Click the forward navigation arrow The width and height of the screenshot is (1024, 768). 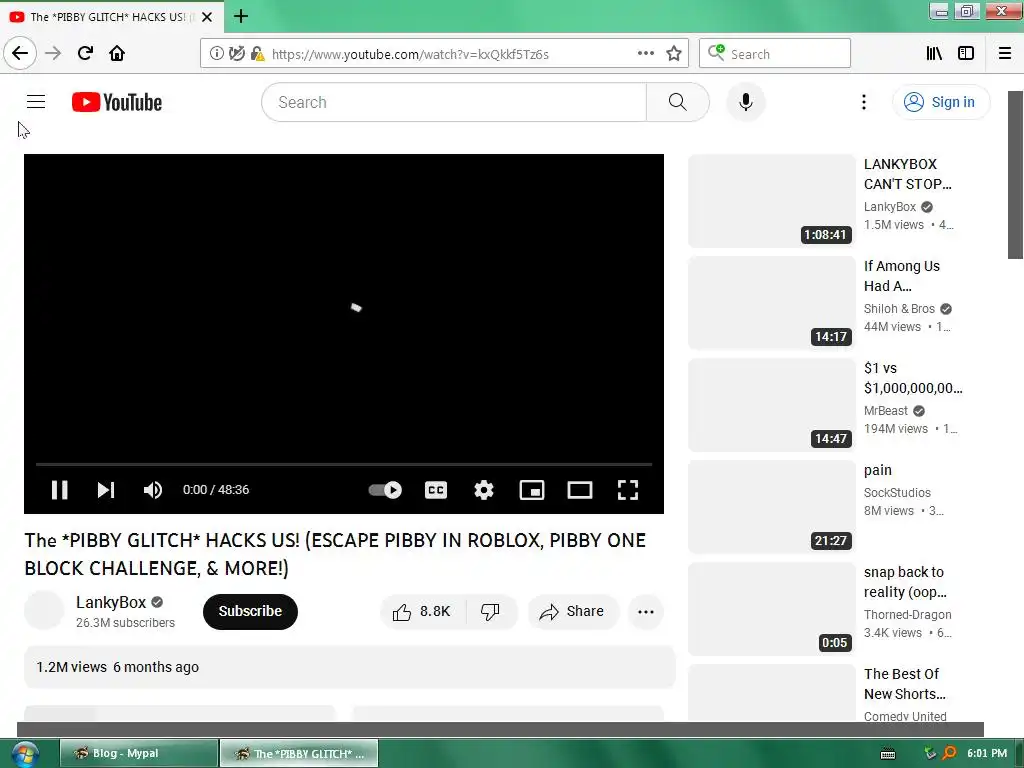[x=53, y=53]
